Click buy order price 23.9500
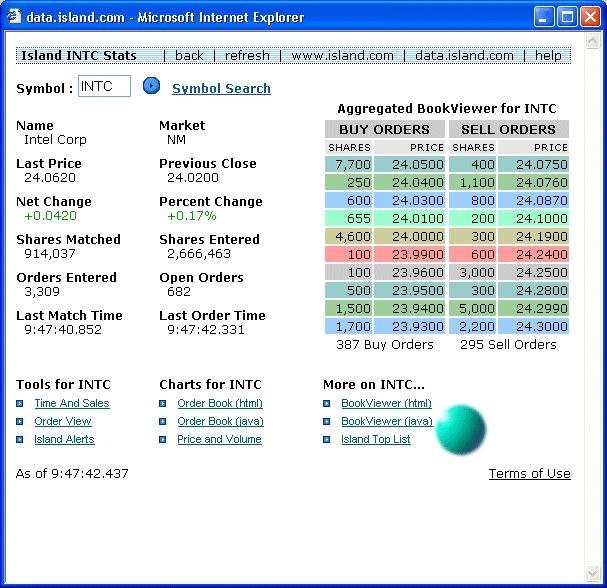This screenshot has width=607, height=588. (409, 290)
